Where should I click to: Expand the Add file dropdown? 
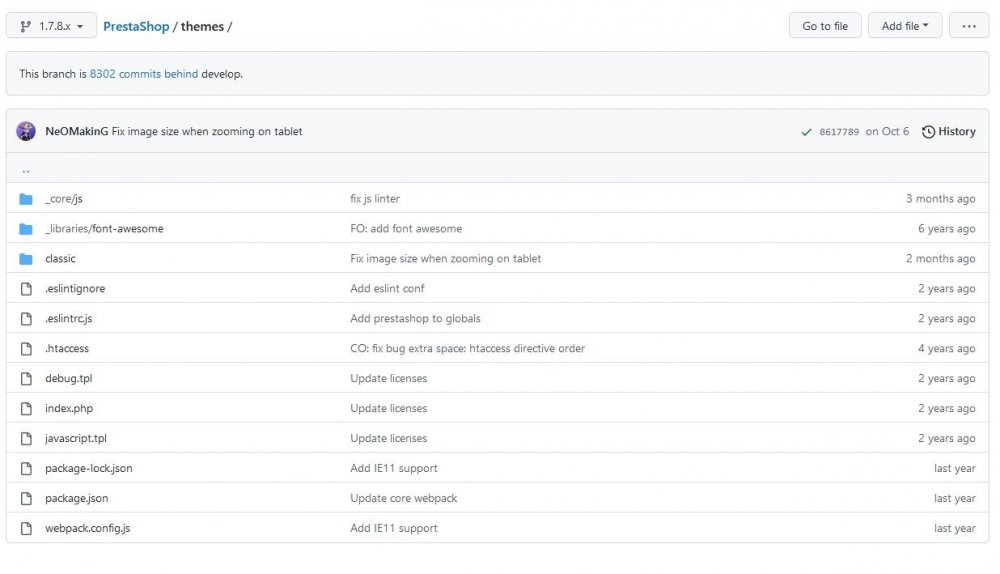905,26
